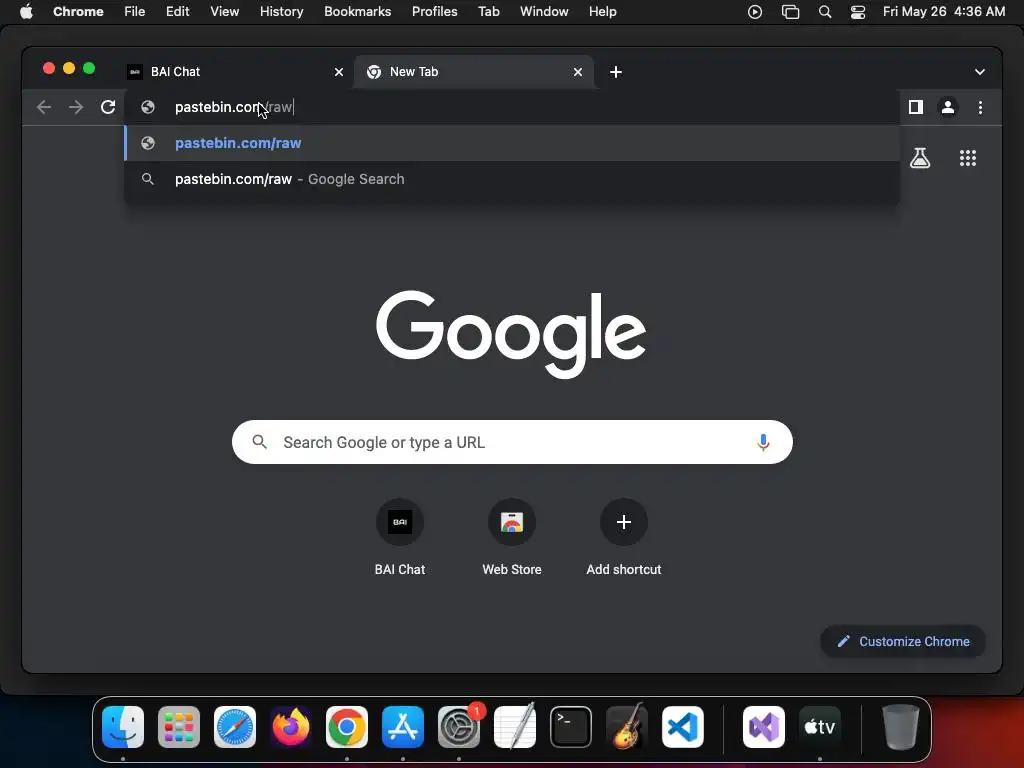Viewport: 1024px width, 768px height.
Task: Open Launchpad from the Dock
Action: pos(179,726)
